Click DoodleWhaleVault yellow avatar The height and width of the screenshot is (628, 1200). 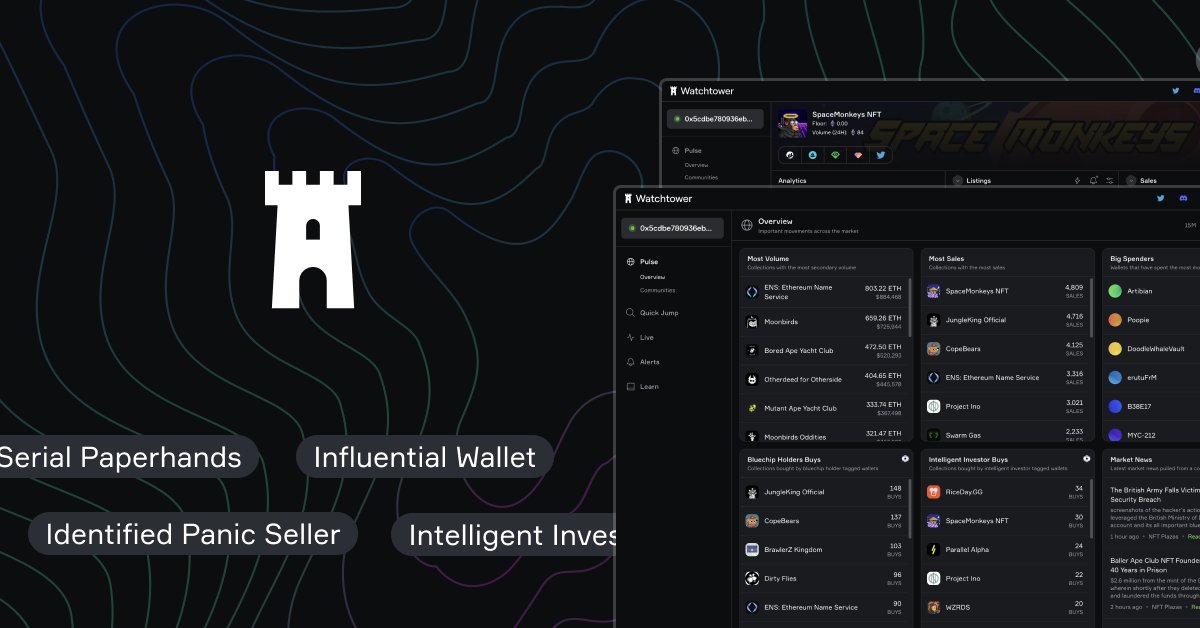pos(1115,349)
